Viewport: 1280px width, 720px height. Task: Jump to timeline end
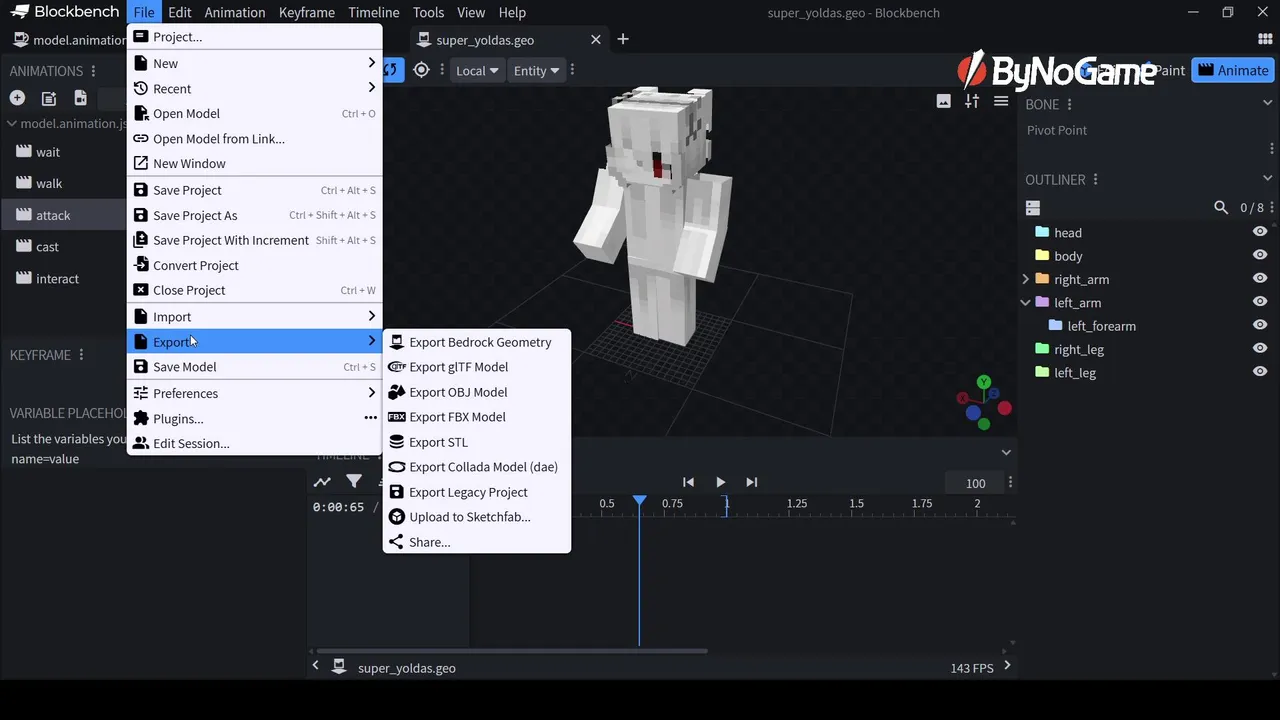coord(752,482)
